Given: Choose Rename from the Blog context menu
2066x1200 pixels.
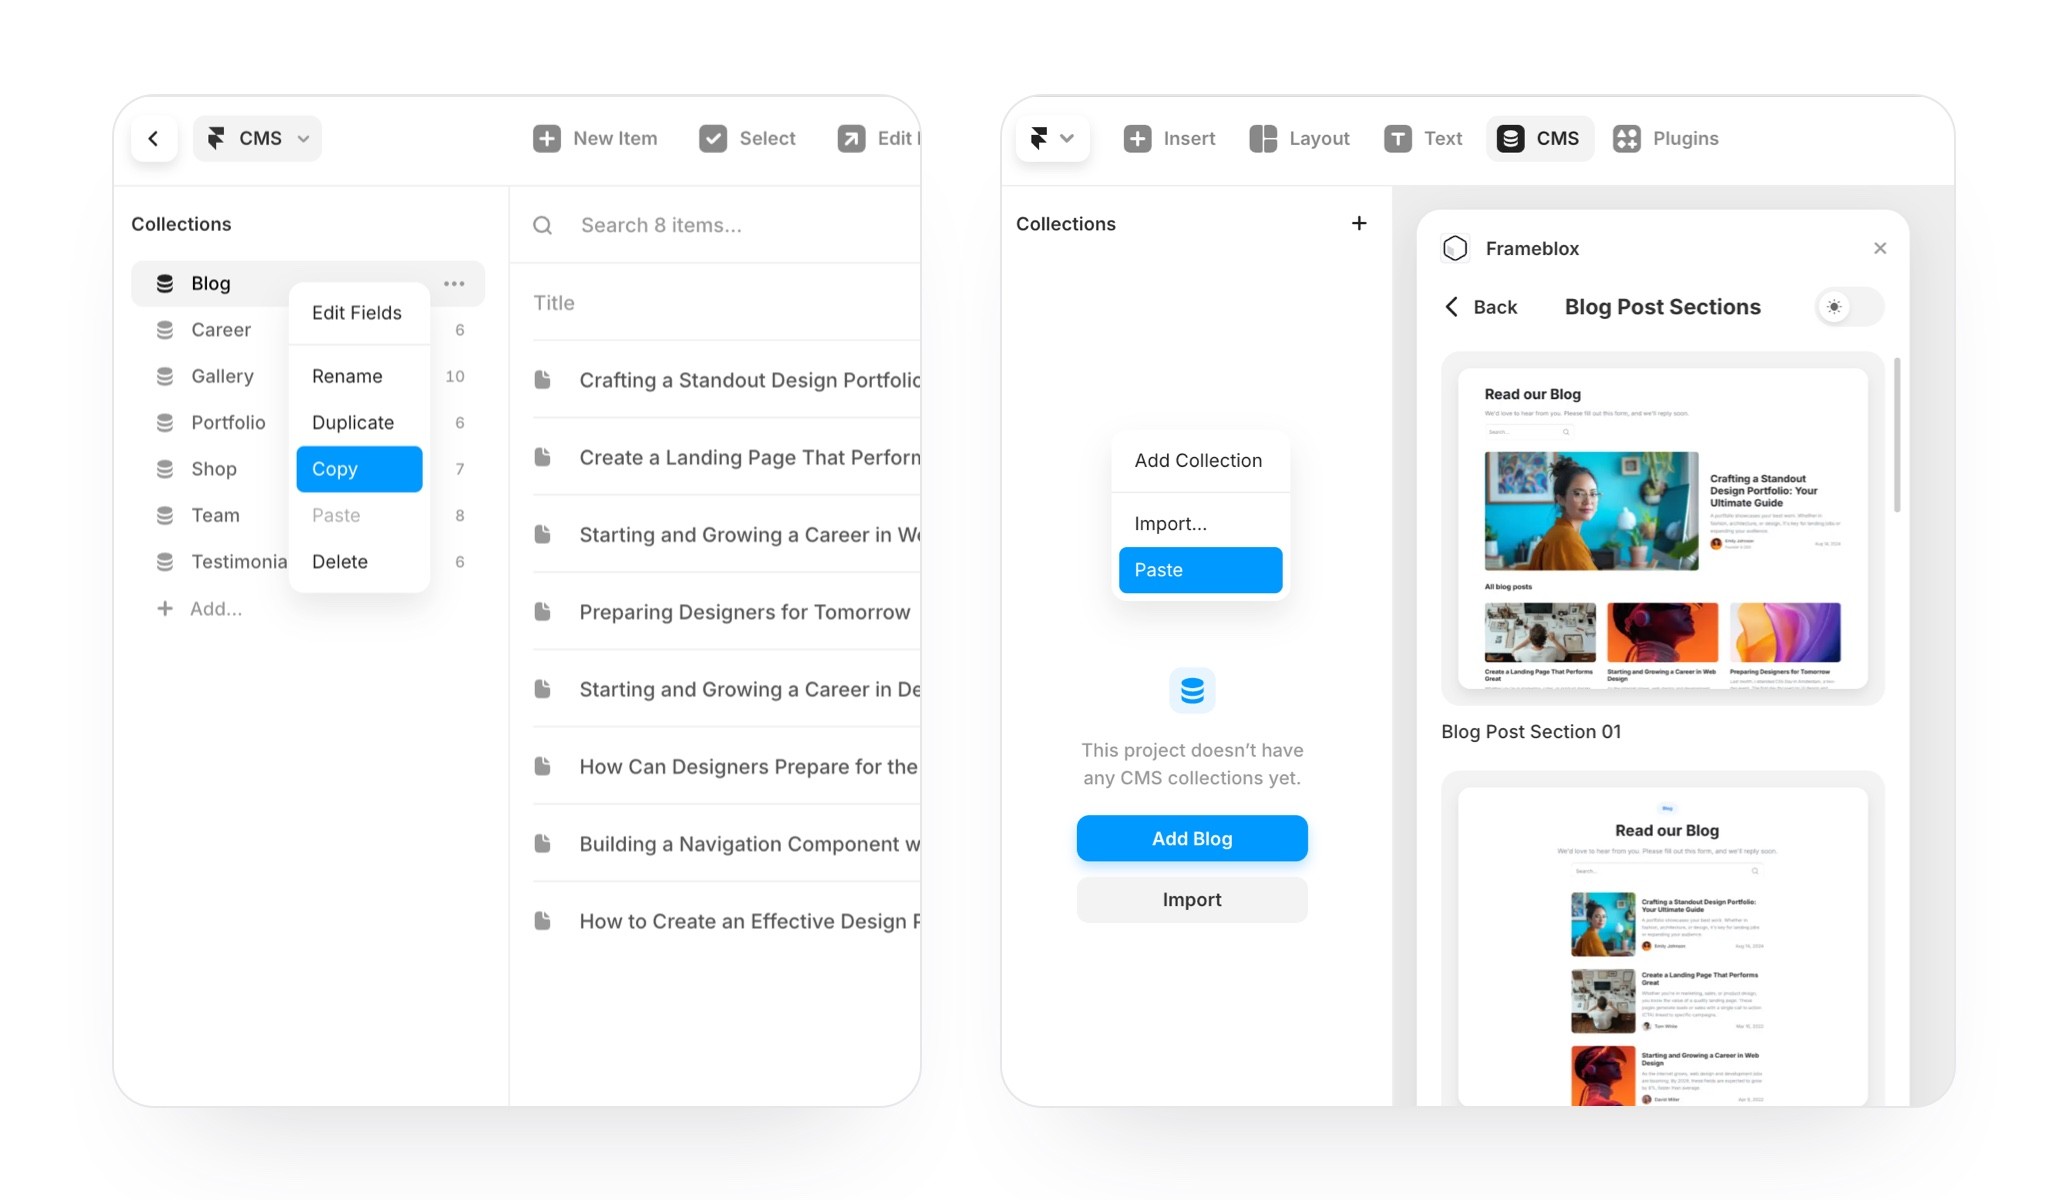Looking at the screenshot, I should [x=347, y=376].
